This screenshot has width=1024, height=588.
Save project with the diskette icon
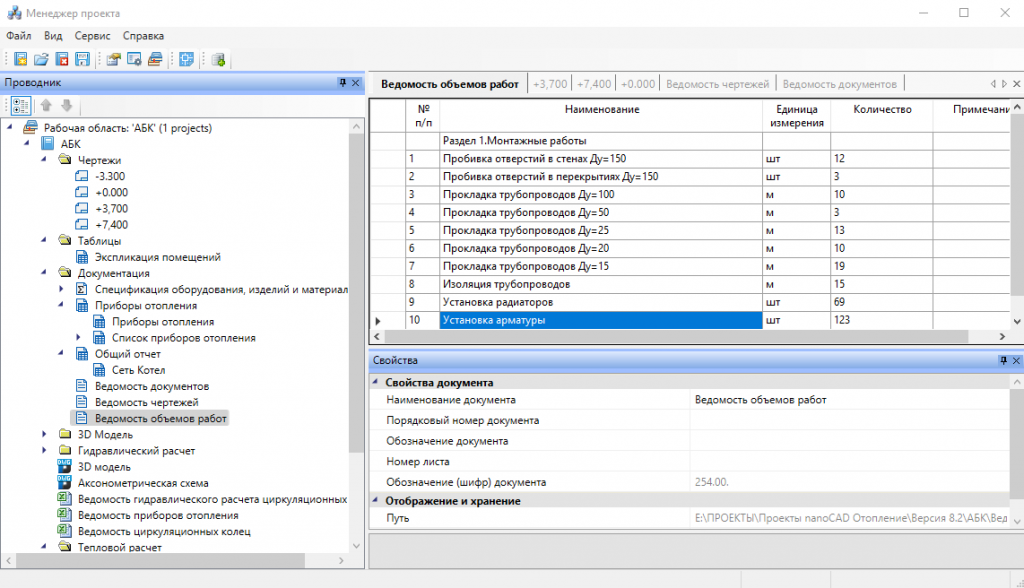tap(82, 59)
